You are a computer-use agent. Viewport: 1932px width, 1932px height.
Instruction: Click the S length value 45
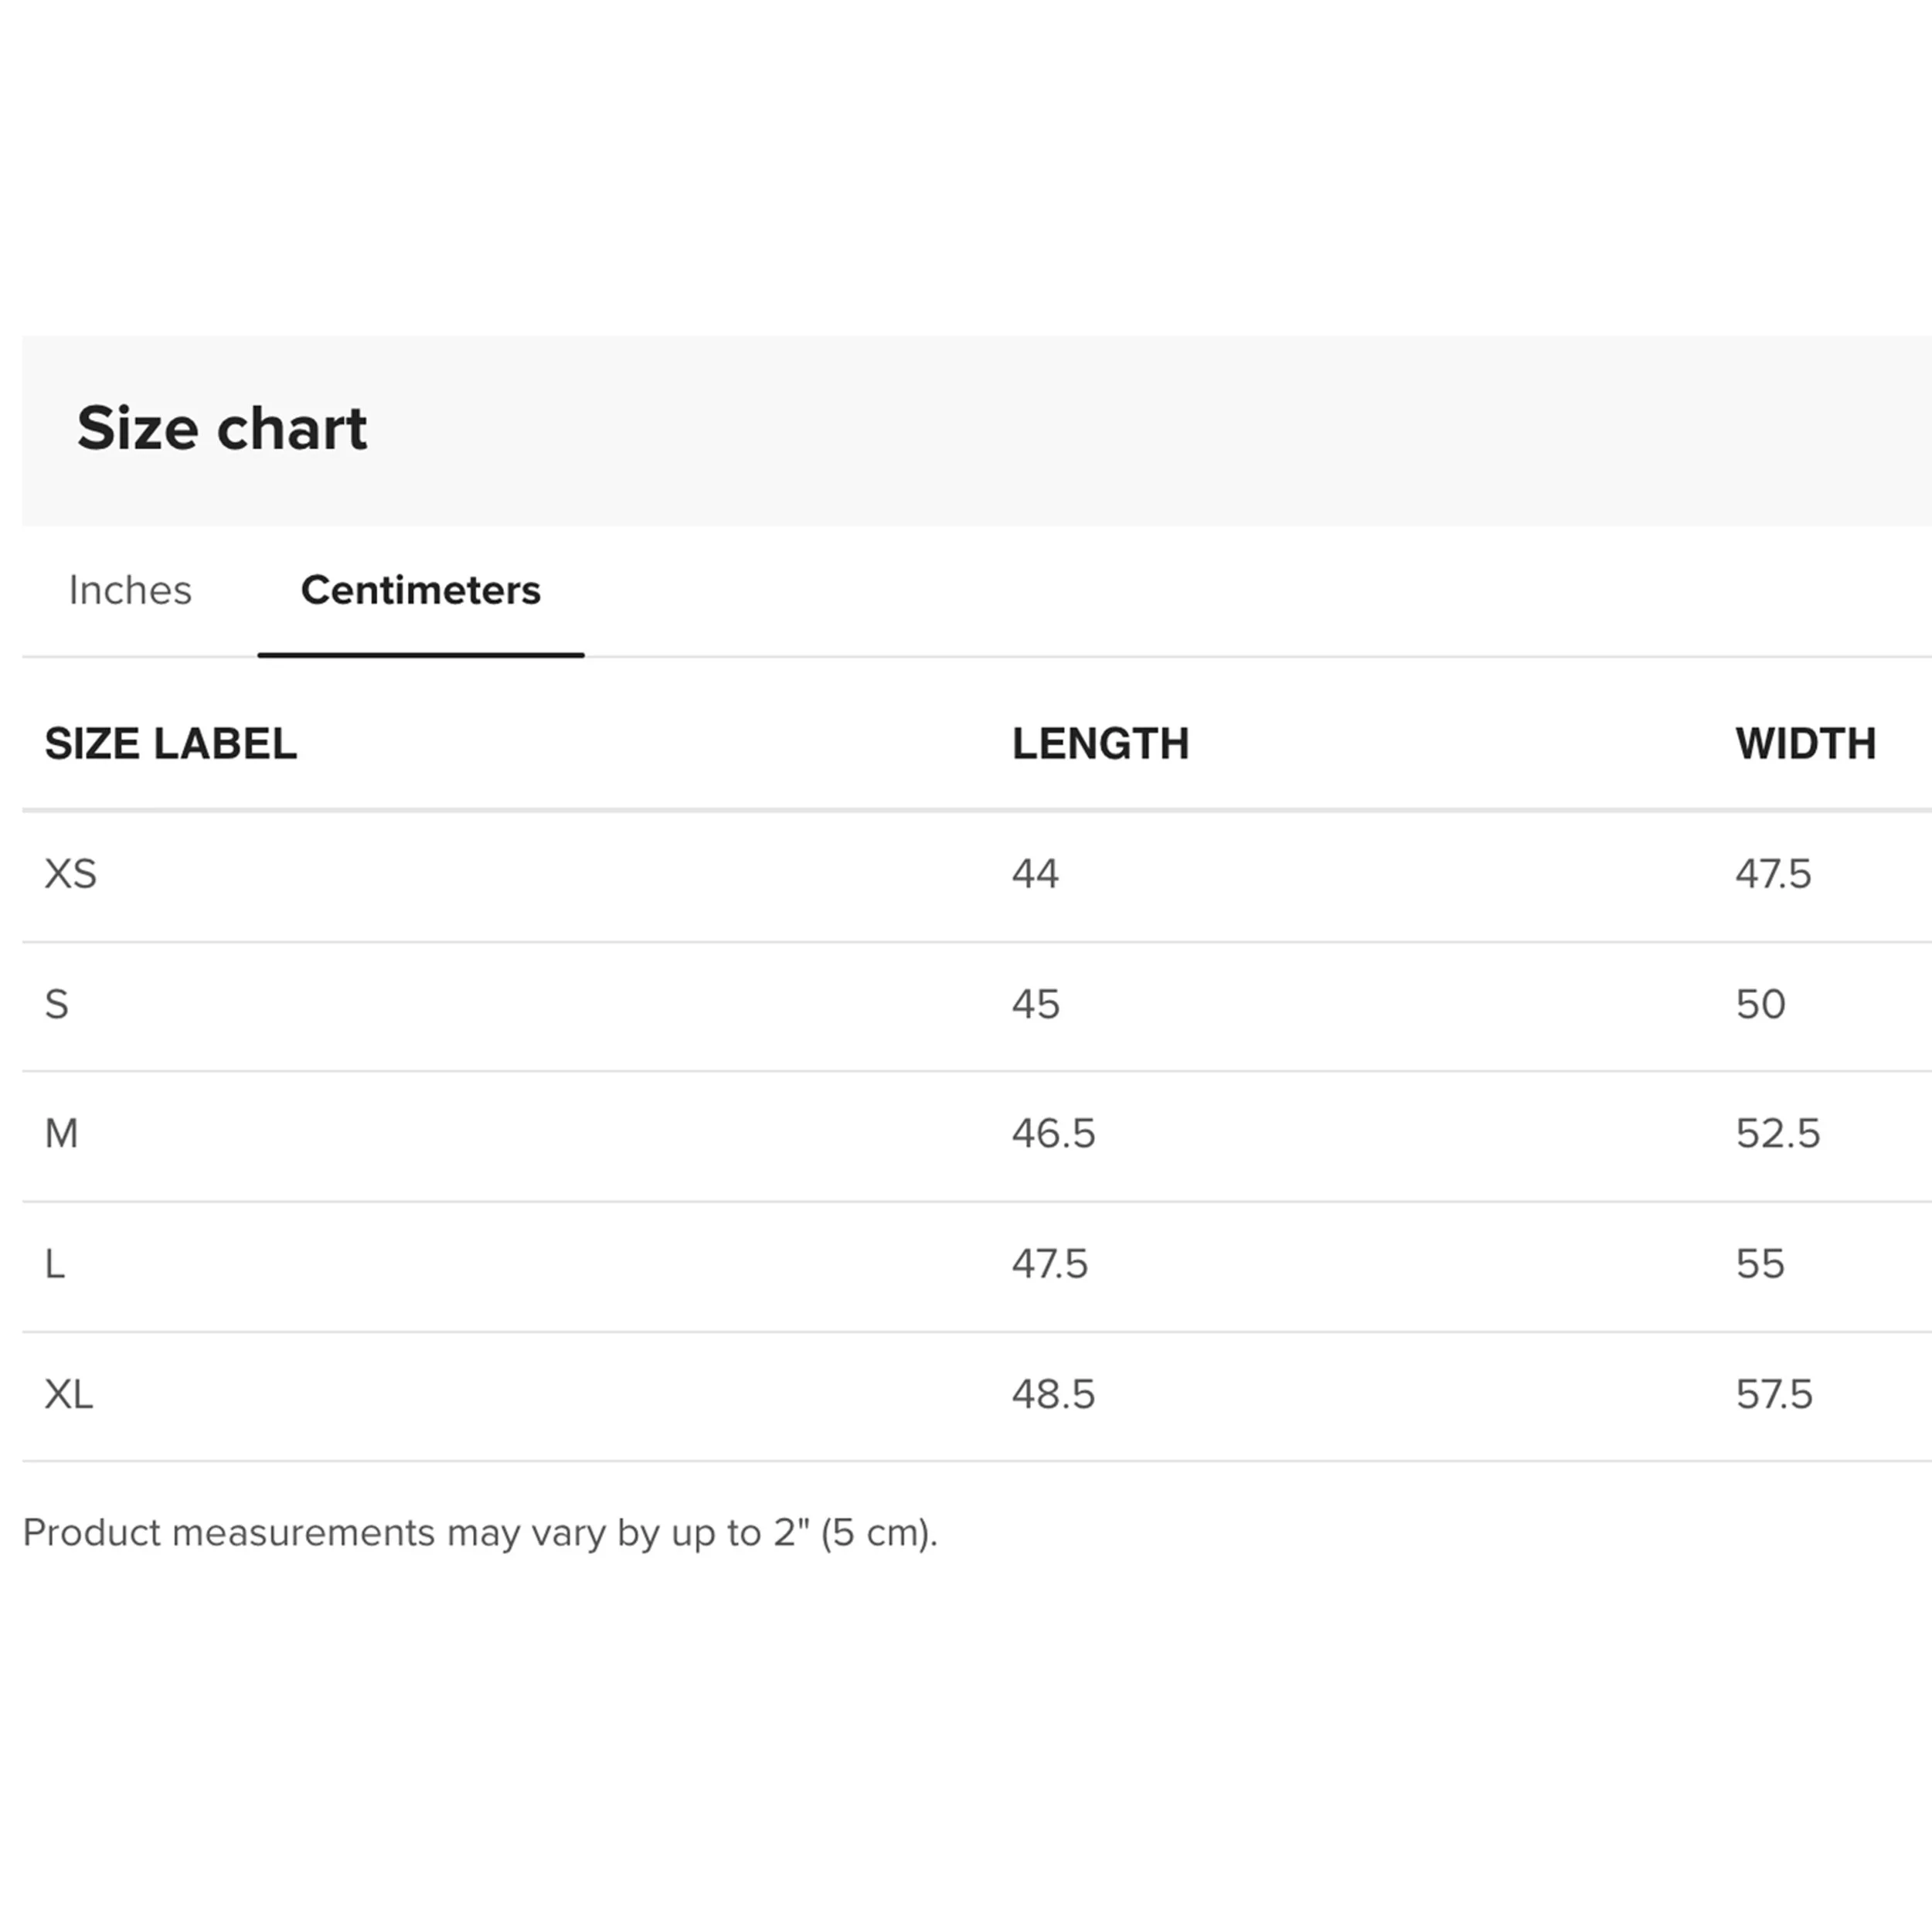pyautogui.click(x=1036, y=1004)
